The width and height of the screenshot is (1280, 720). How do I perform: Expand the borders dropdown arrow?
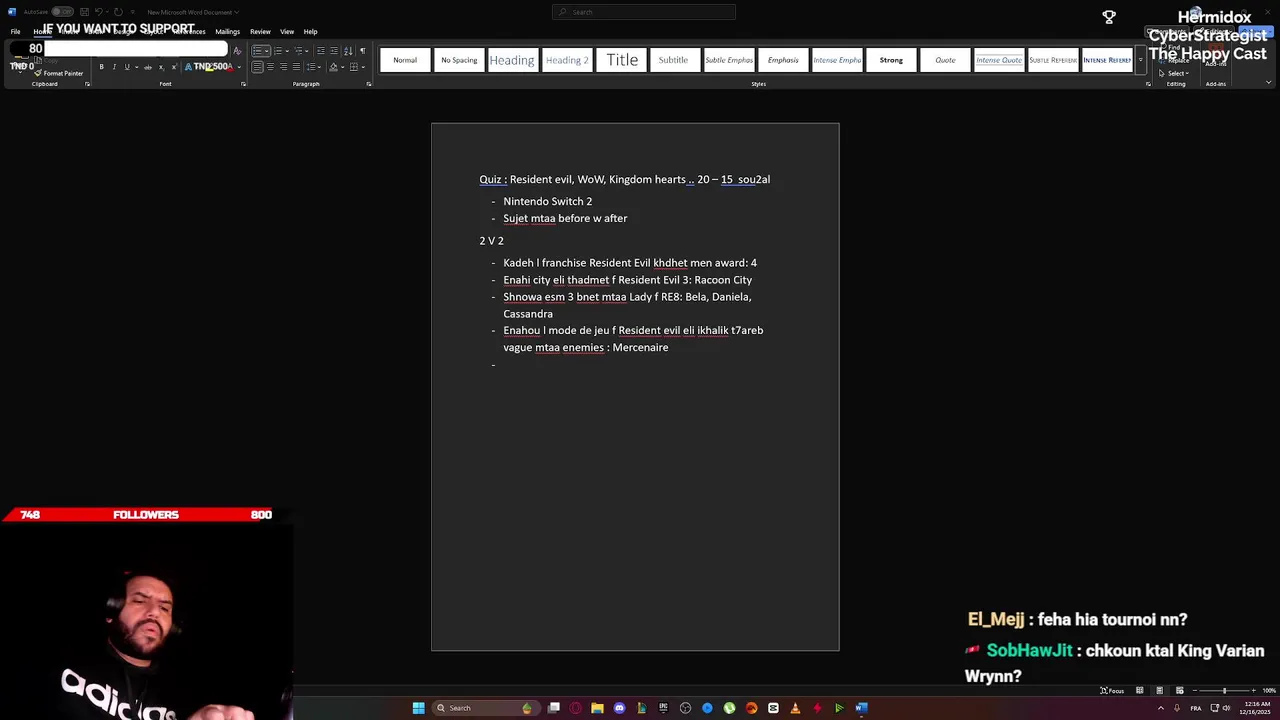click(363, 67)
